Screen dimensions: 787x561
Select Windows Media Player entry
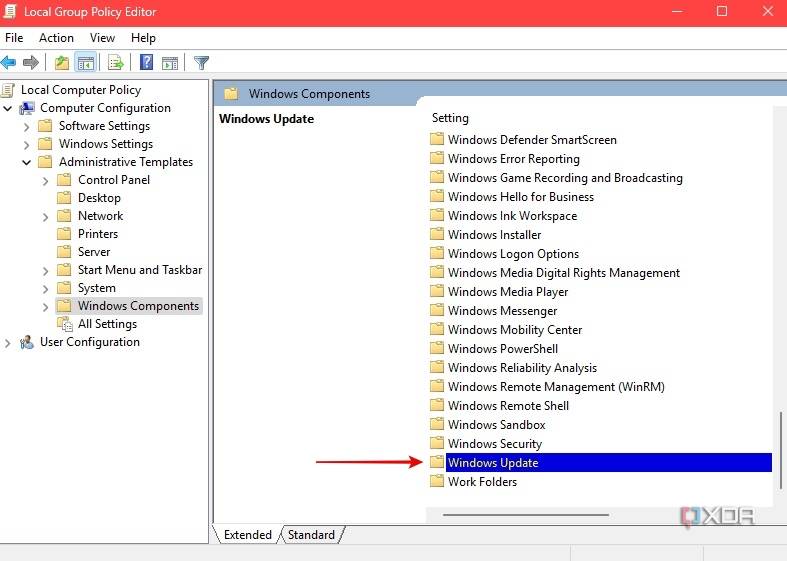click(x=507, y=292)
